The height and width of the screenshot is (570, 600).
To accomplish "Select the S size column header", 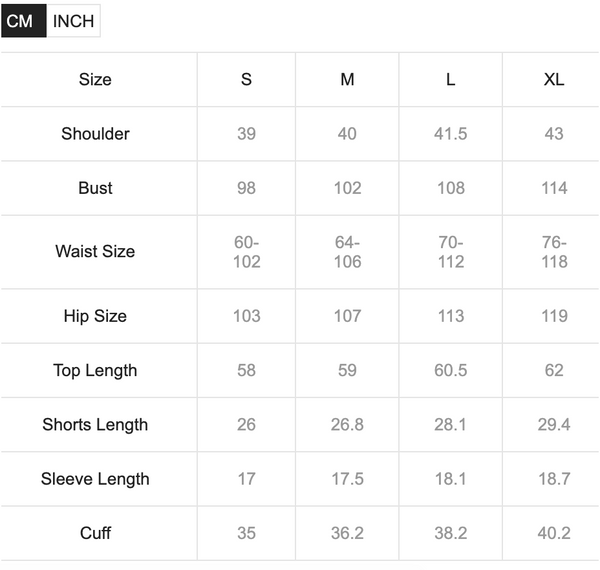I will [x=246, y=80].
